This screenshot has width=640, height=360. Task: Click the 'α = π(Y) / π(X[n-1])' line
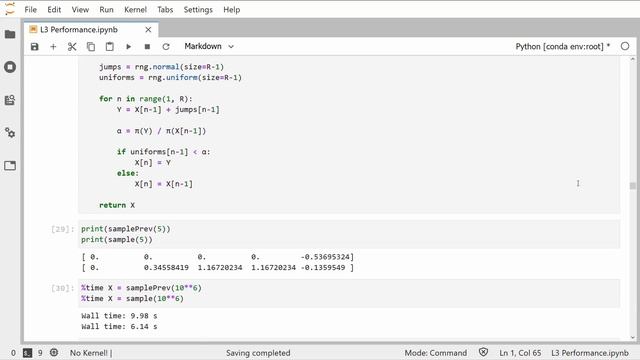[161, 131]
